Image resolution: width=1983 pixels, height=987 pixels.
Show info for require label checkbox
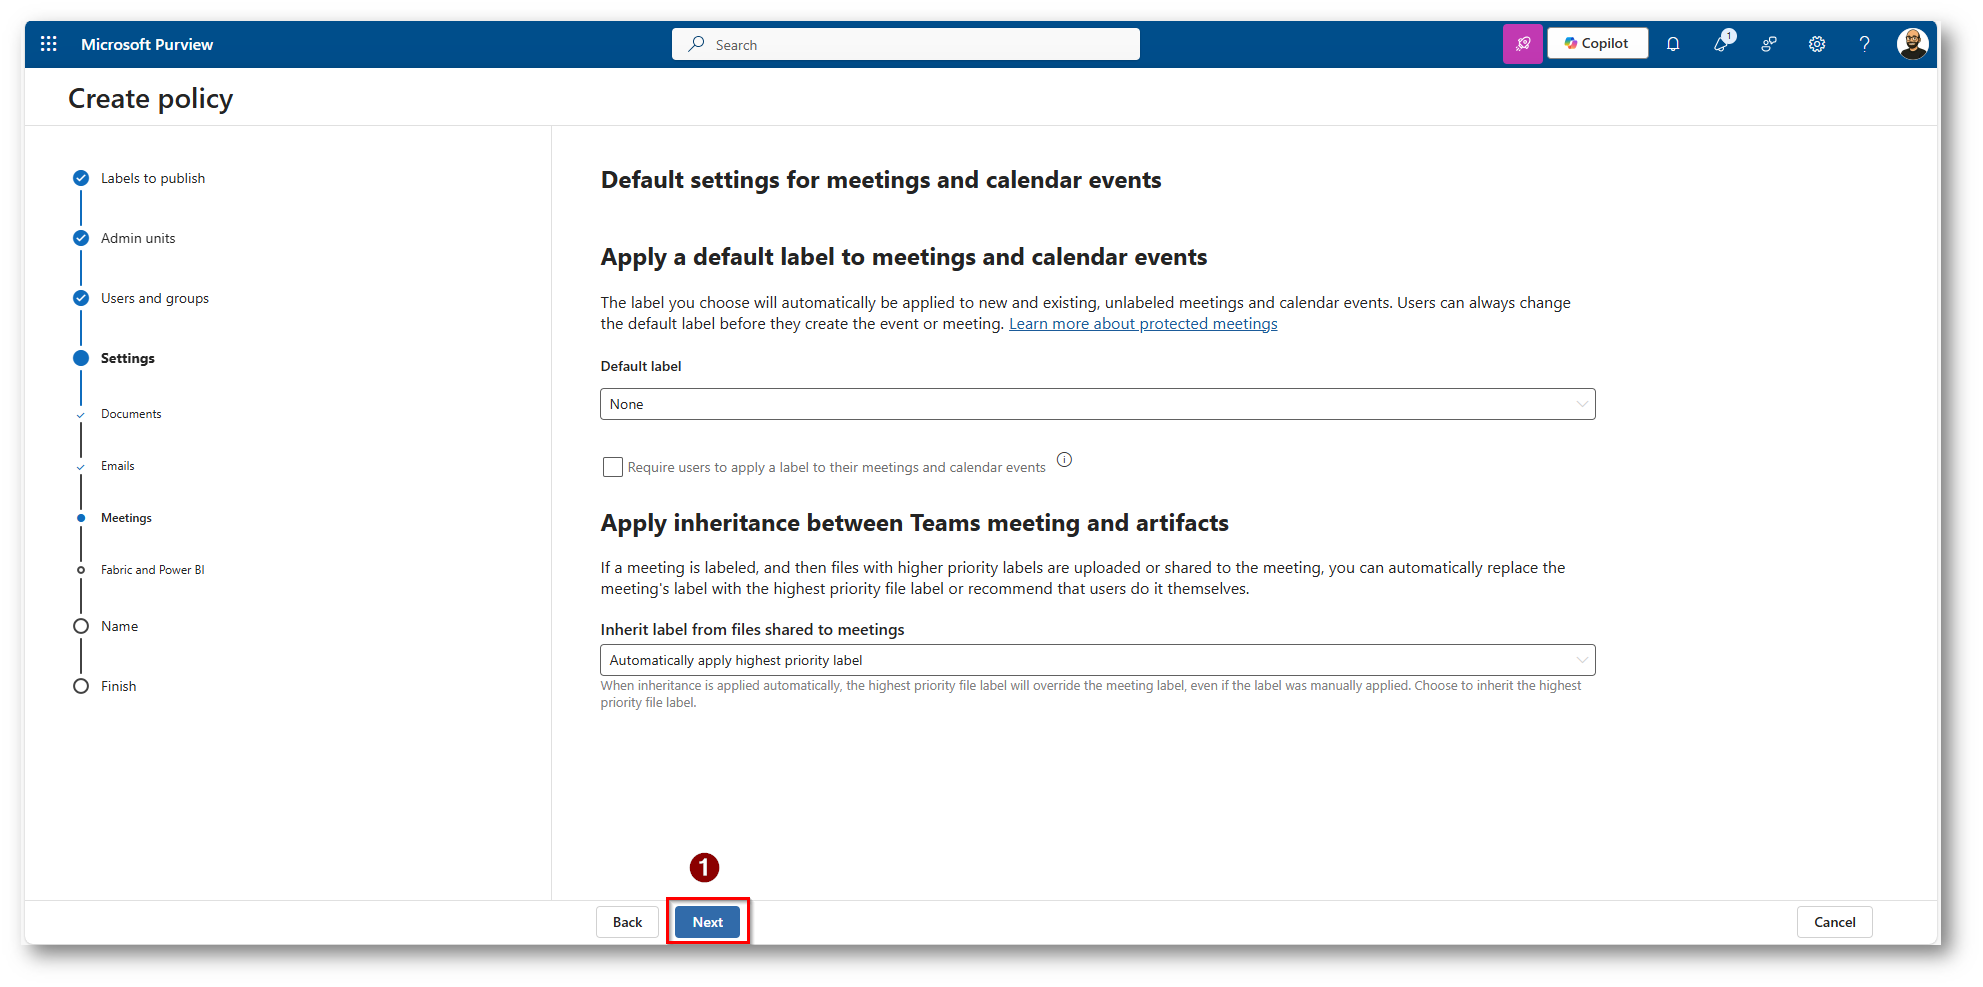(x=1064, y=460)
